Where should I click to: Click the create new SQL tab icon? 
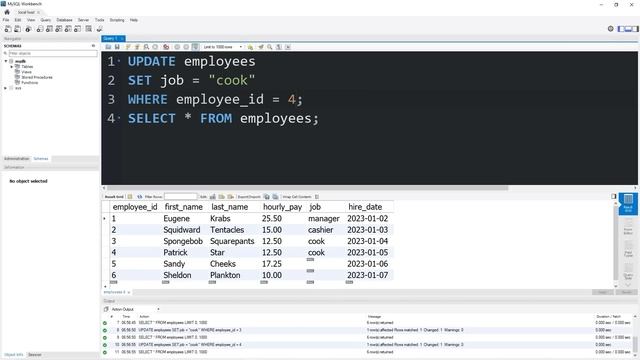[8, 29]
